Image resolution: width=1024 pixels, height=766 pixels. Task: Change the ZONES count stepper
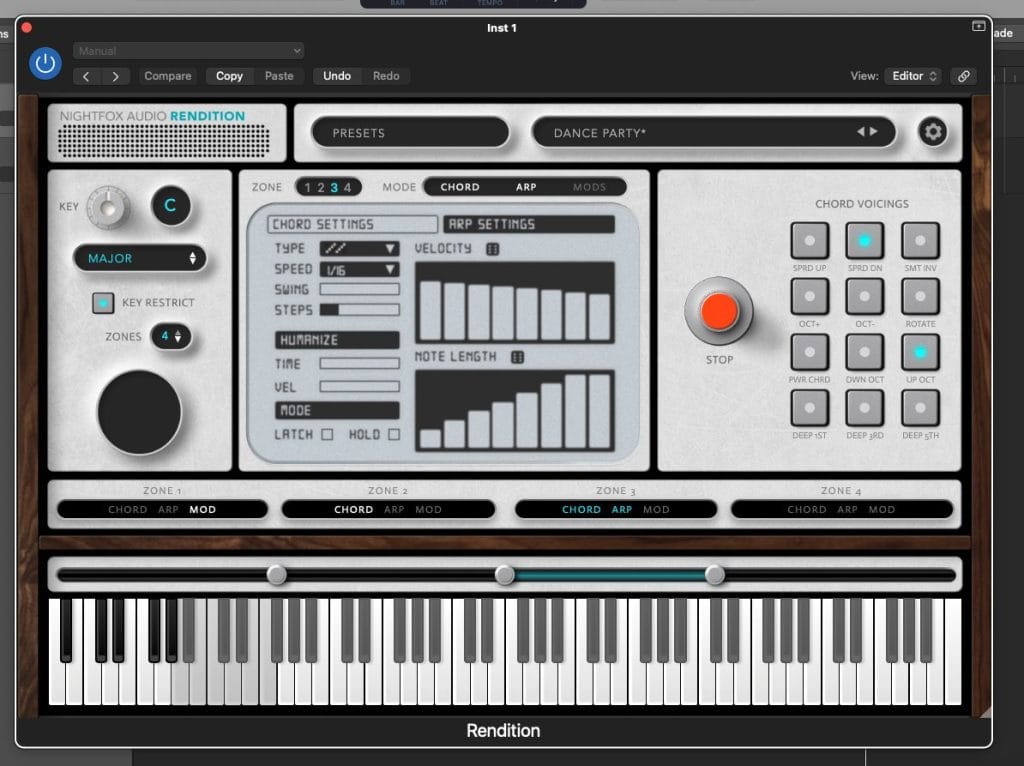click(171, 336)
